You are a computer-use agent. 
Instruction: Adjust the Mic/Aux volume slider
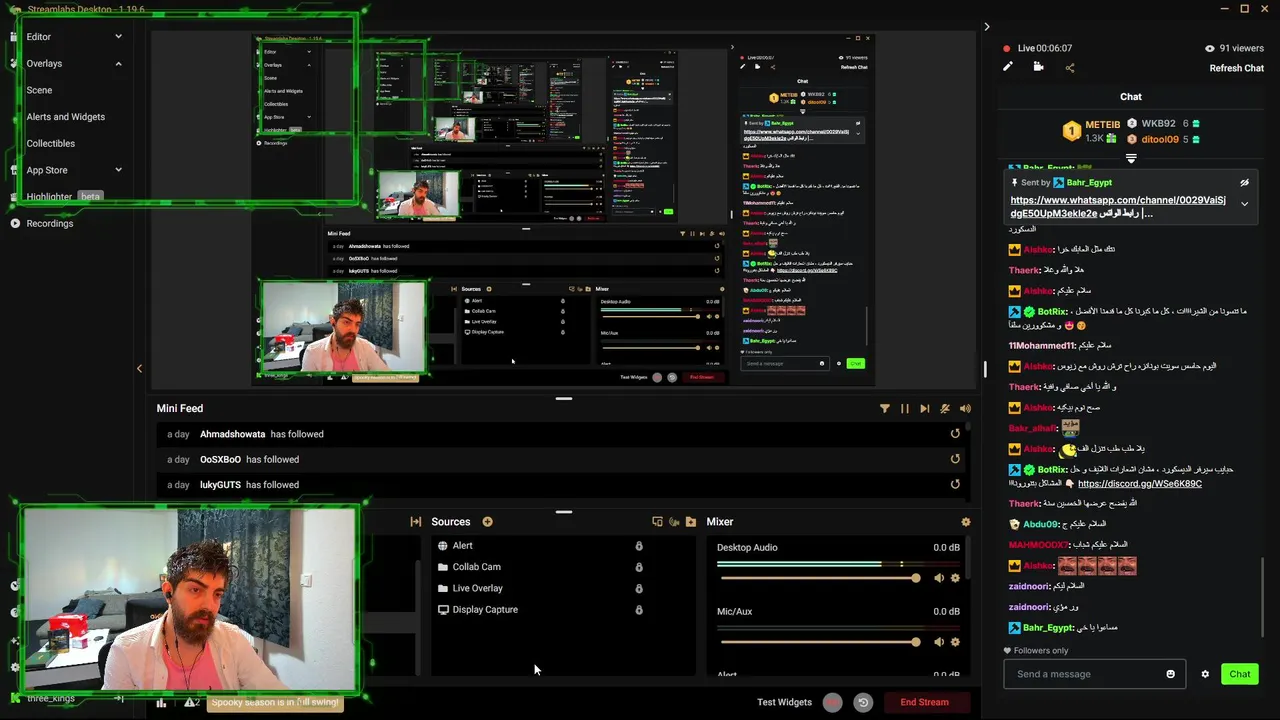pos(819,642)
